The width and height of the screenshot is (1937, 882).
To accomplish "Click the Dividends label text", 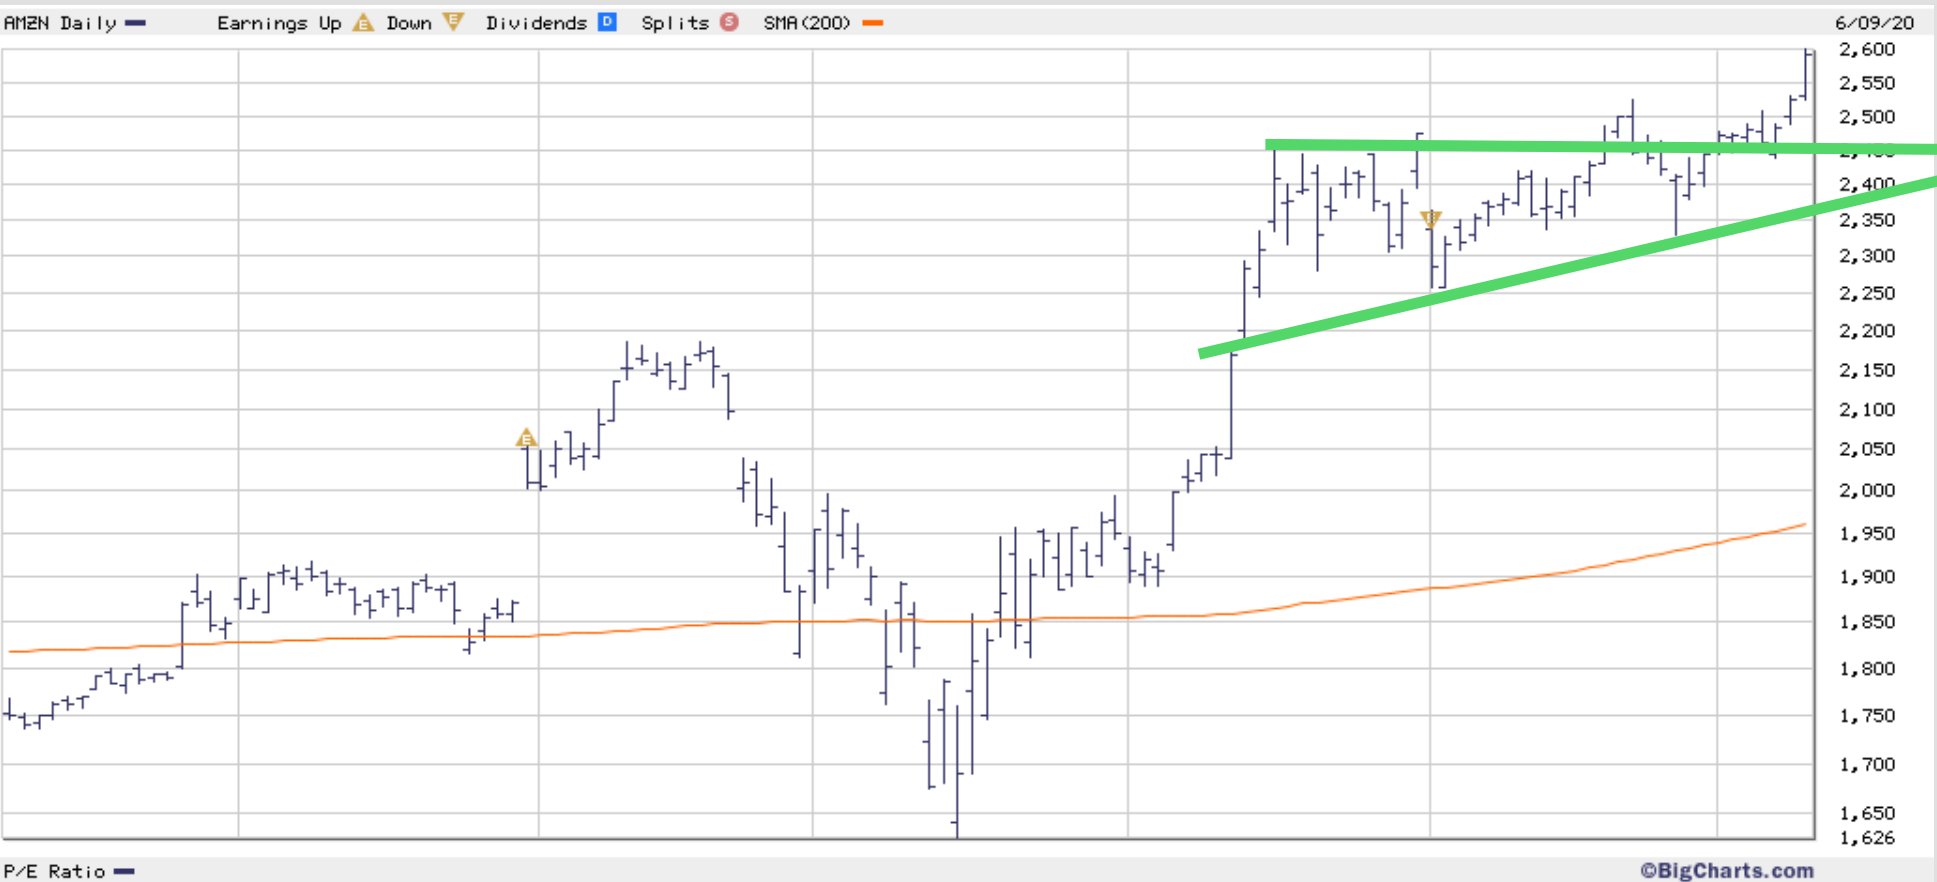I will point(536,23).
